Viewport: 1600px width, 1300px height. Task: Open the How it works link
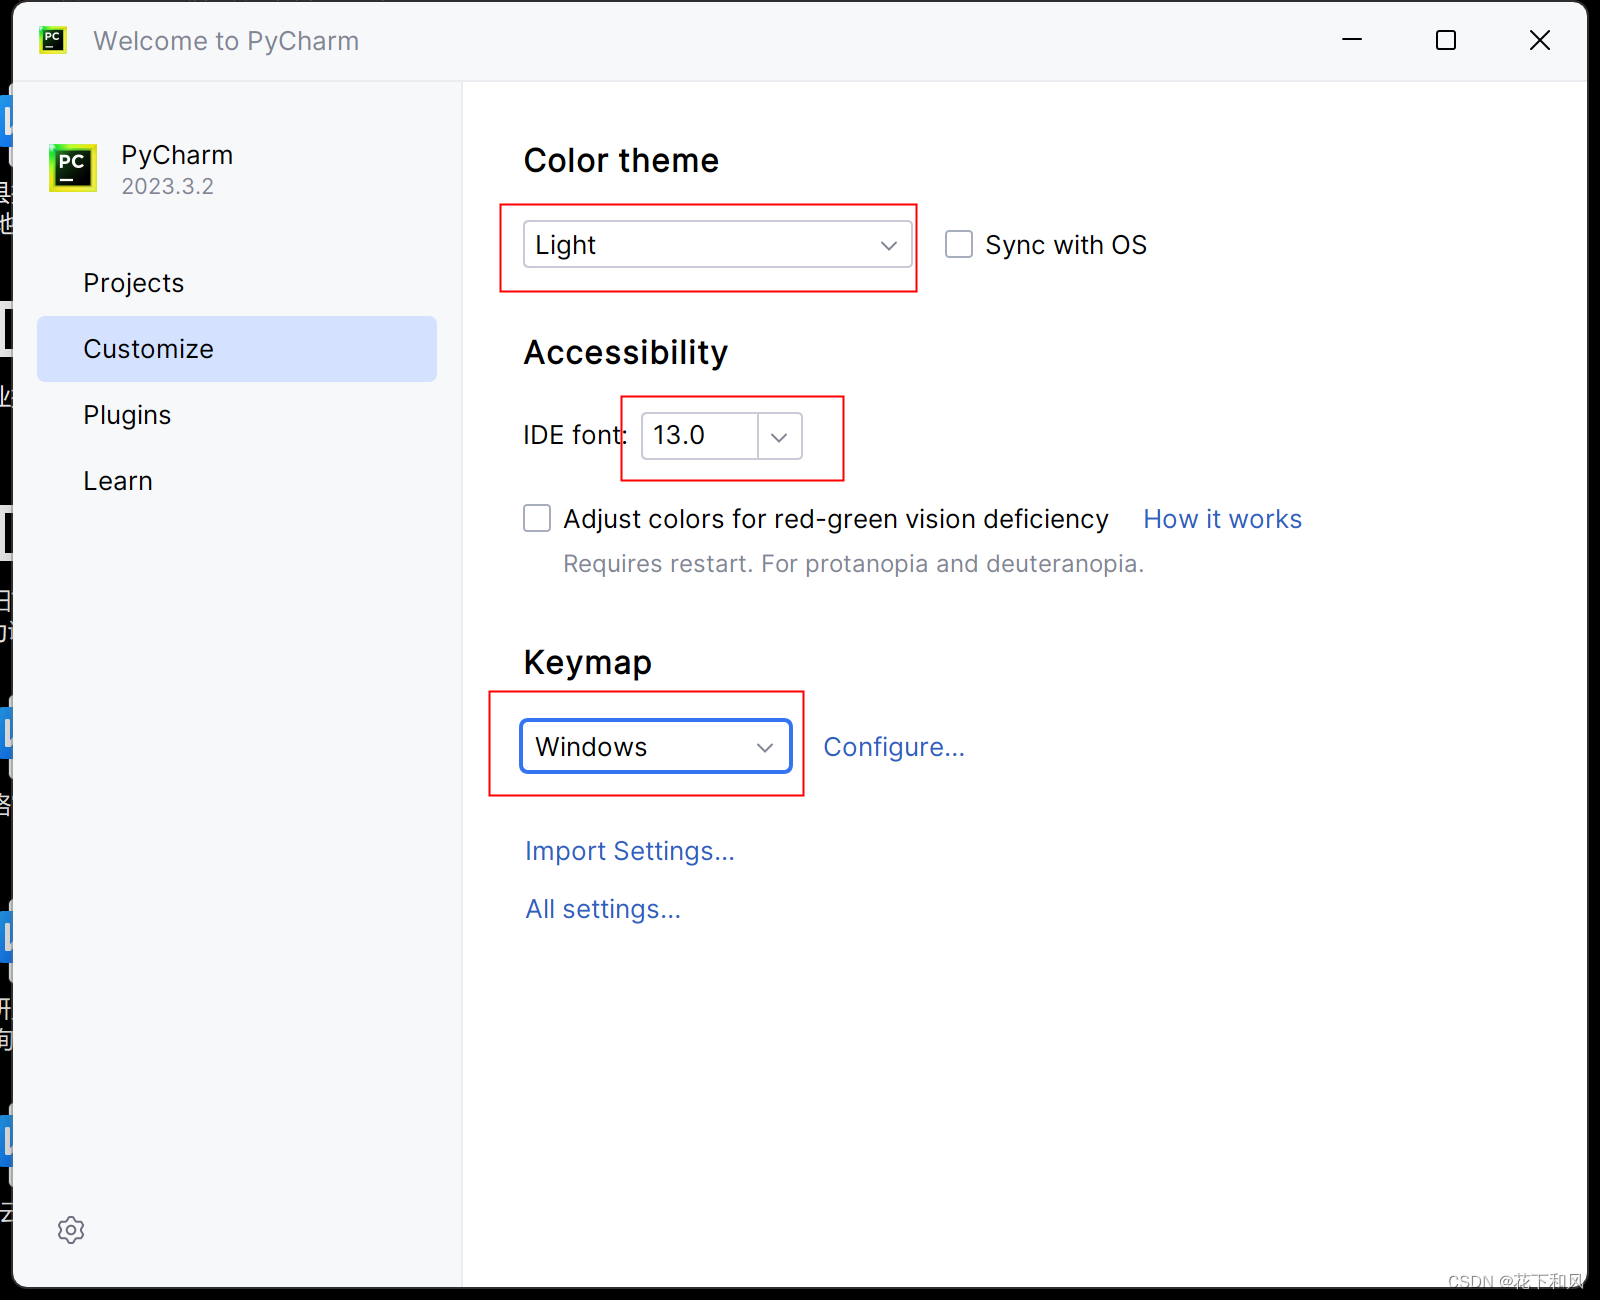(x=1222, y=519)
